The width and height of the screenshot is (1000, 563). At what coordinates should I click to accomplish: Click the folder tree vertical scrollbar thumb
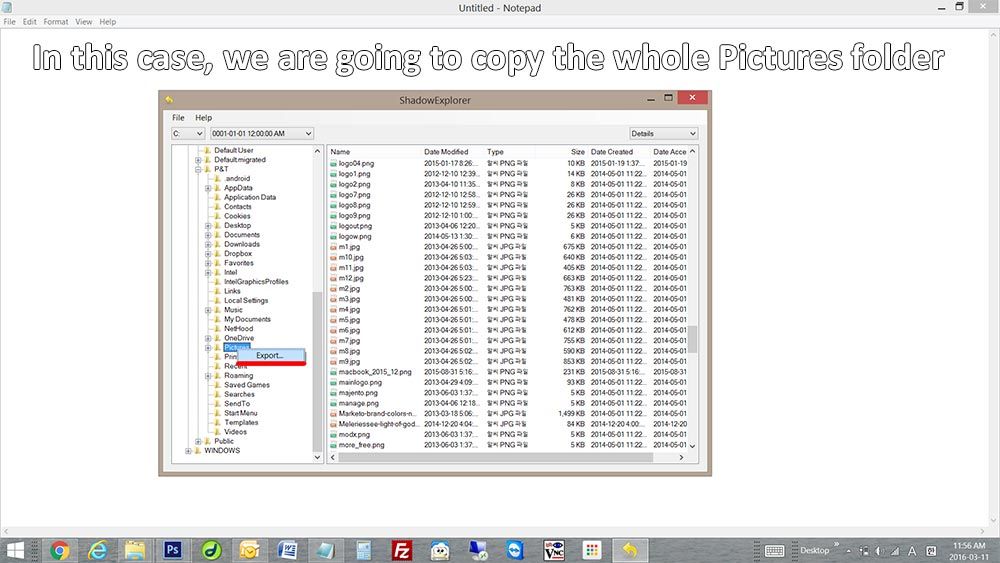point(317,372)
